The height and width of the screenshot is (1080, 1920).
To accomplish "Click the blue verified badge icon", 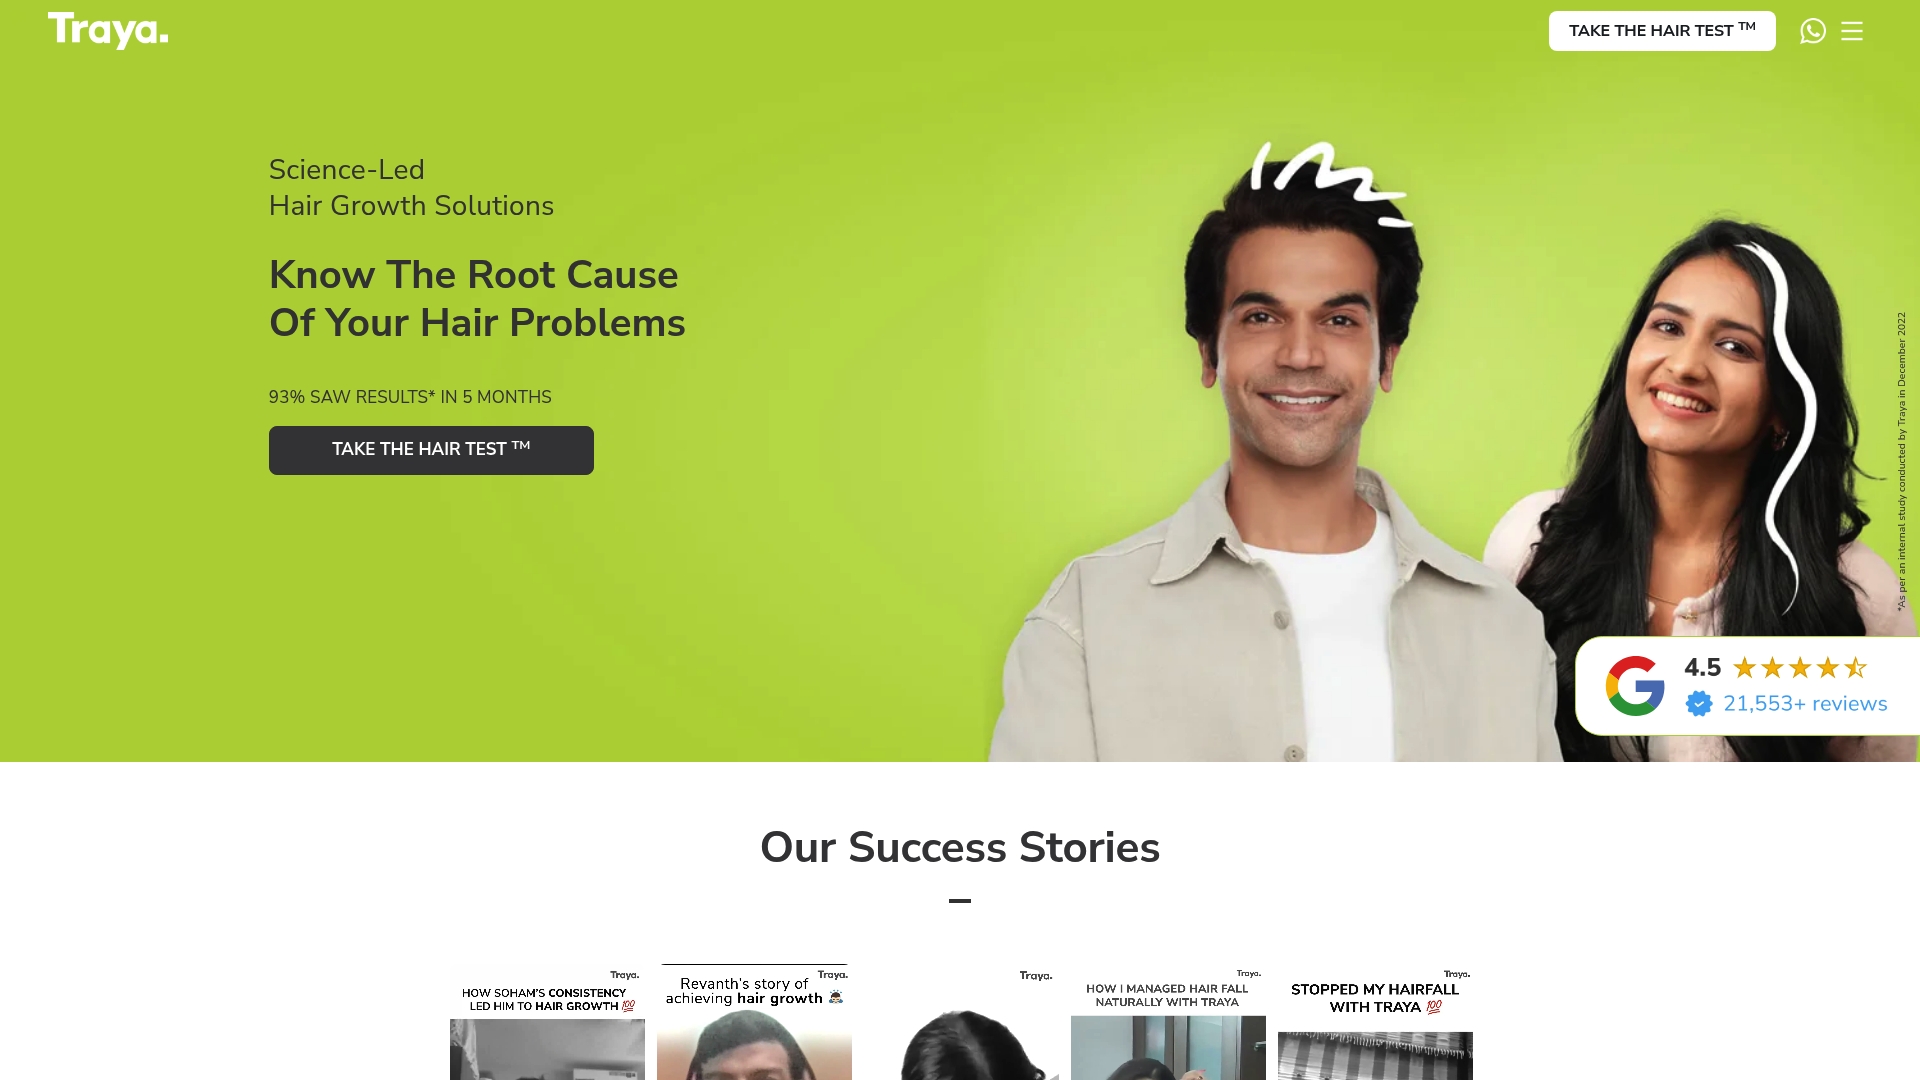I will tap(1699, 704).
